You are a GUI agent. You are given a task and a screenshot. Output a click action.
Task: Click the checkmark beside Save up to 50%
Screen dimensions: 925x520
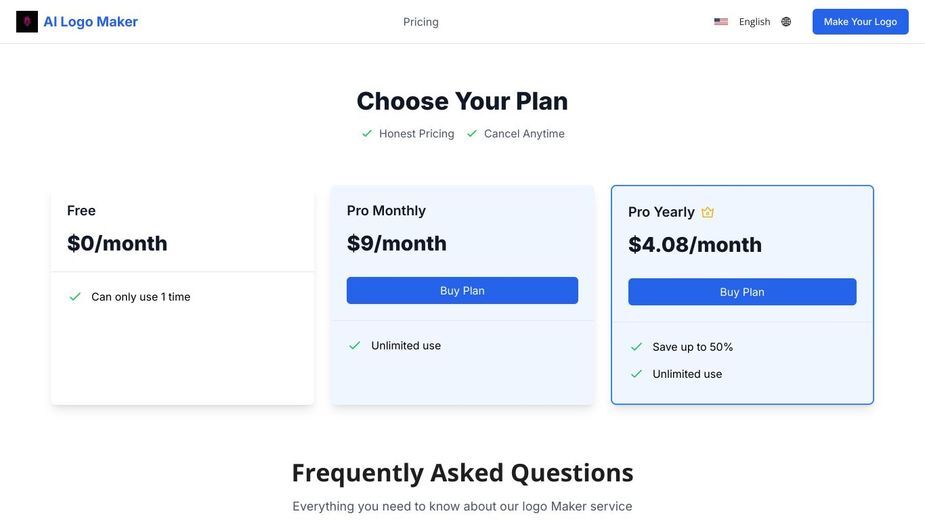pos(636,346)
